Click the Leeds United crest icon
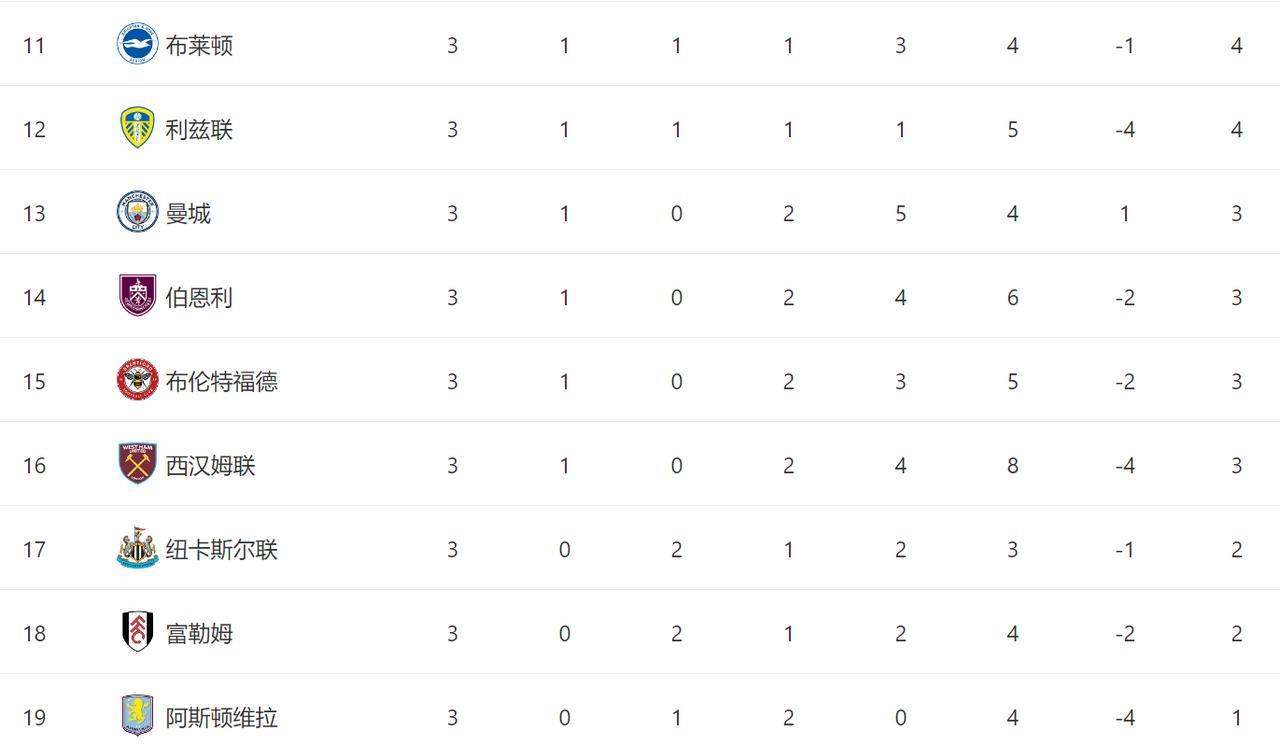This screenshot has width=1280, height=755. [x=137, y=129]
